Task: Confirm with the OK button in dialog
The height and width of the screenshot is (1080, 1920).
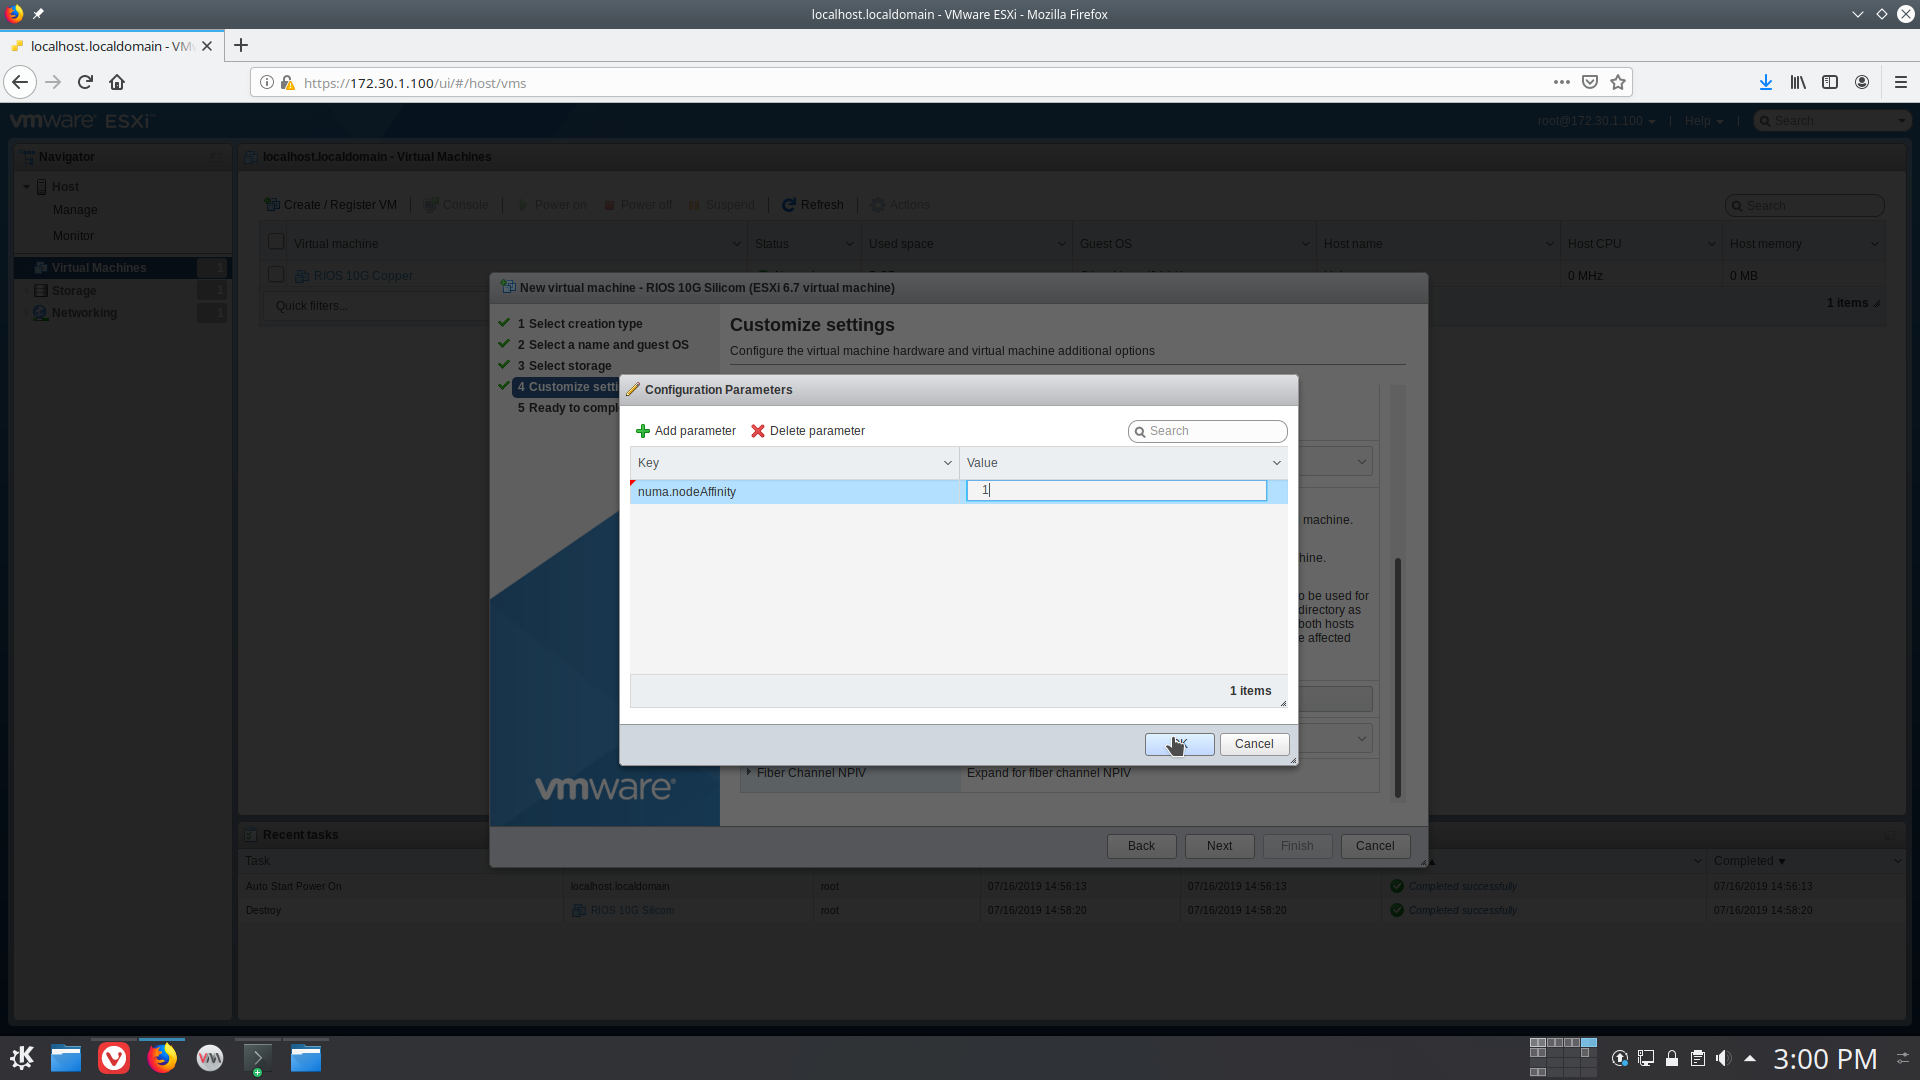Action: (1179, 744)
